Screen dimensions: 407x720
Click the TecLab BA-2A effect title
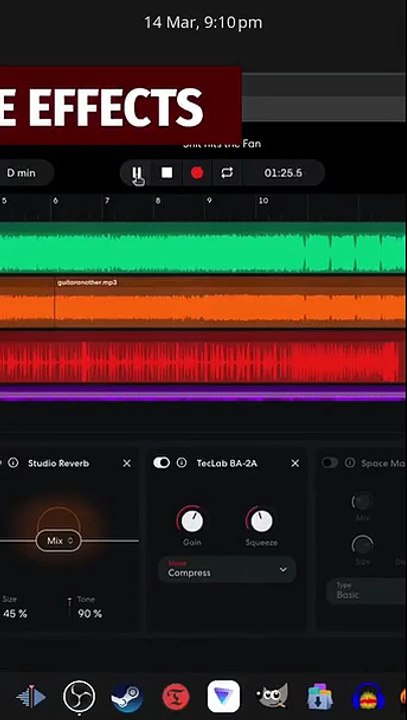227,463
